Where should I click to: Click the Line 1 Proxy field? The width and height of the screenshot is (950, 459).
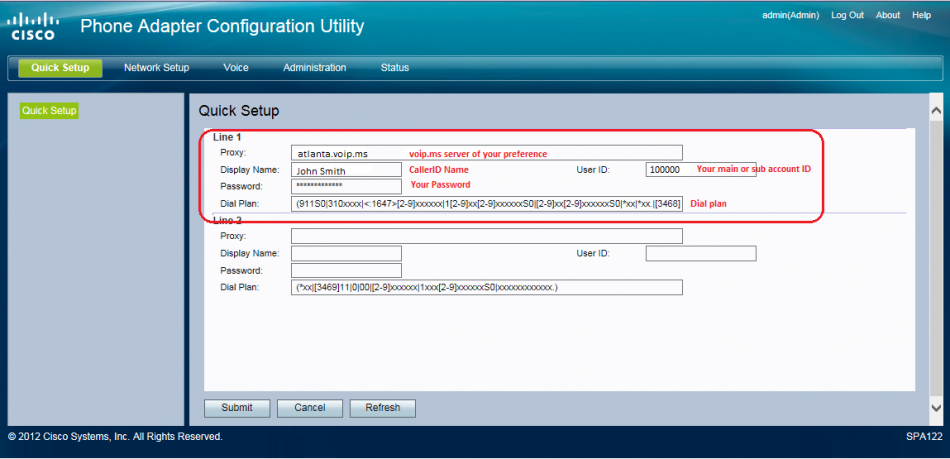487,153
